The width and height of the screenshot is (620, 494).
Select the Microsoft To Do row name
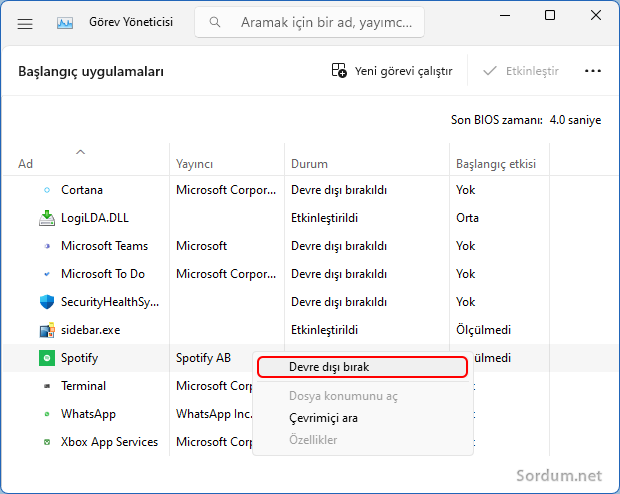point(103,274)
